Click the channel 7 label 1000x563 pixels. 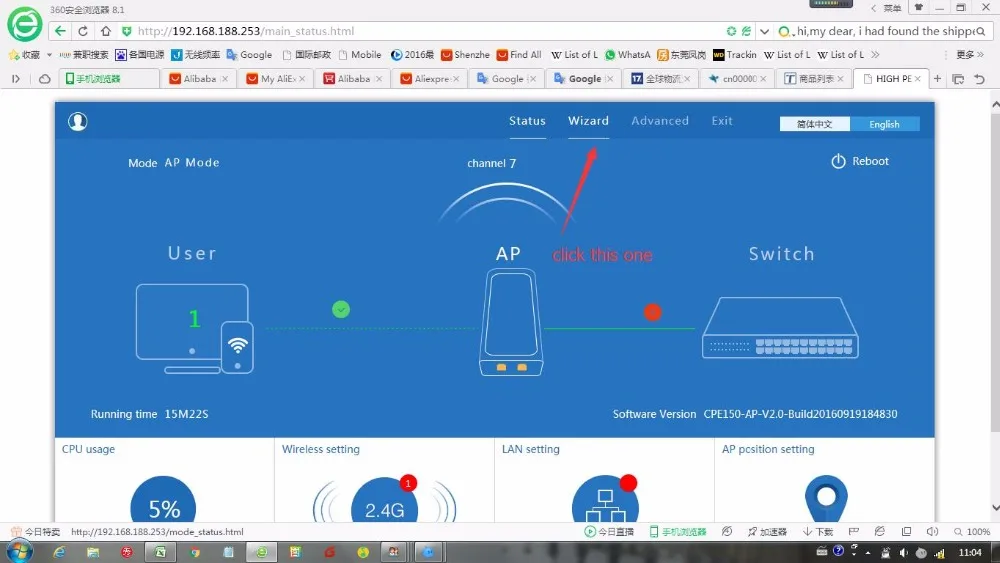pyautogui.click(x=492, y=163)
